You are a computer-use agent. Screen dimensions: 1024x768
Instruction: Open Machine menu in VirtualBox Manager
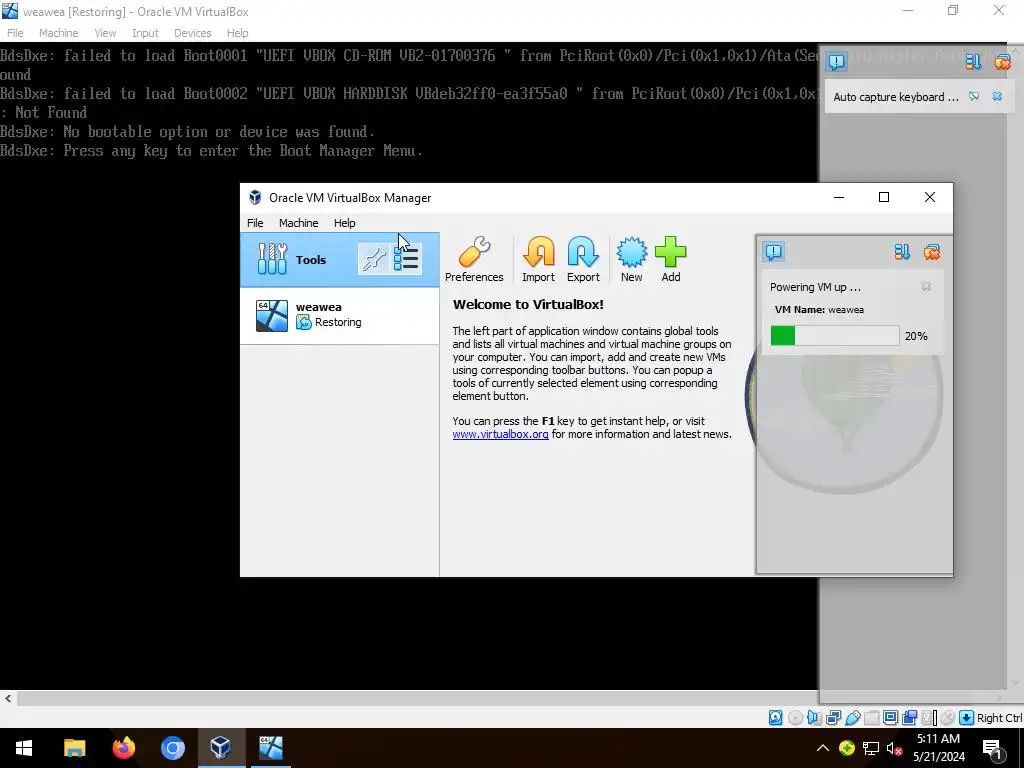(x=298, y=223)
